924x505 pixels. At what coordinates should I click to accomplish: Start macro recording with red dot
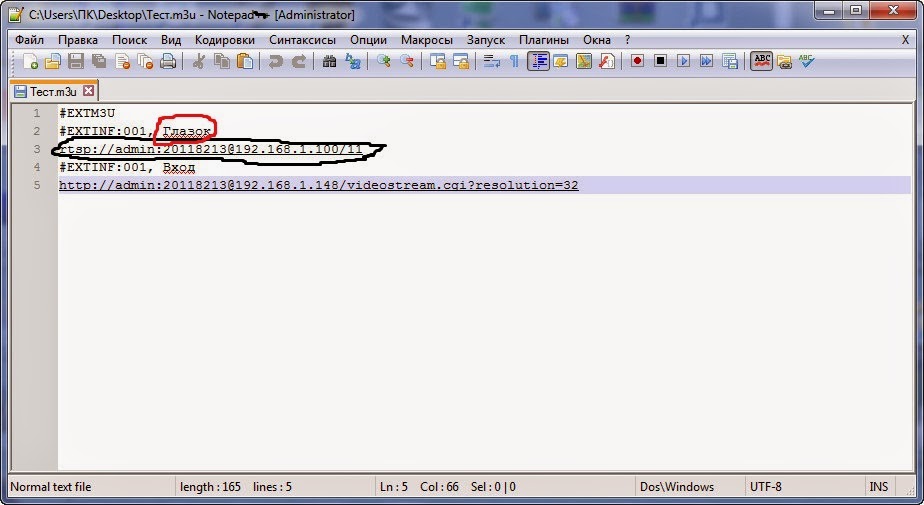[637, 61]
